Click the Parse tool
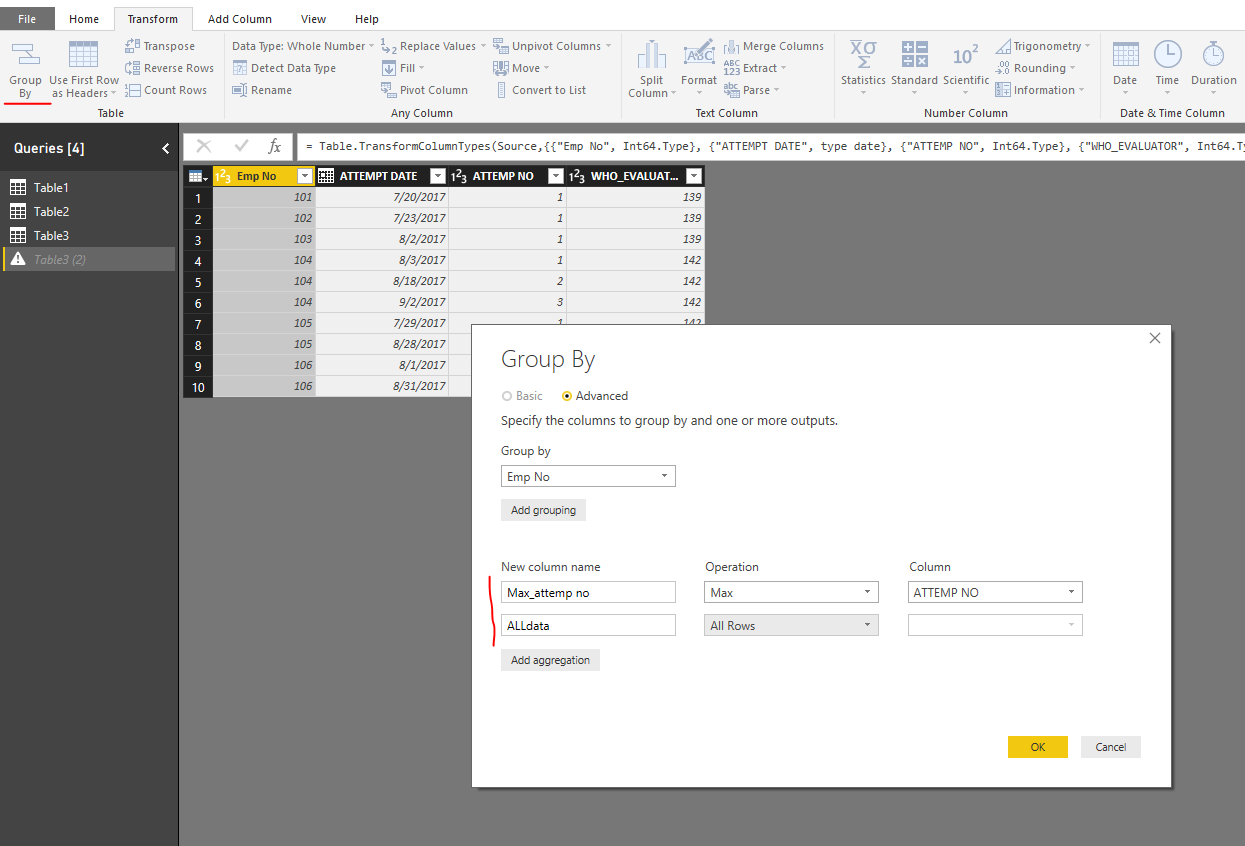This screenshot has height=846, width=1245. pyautogui.click(x=751, y=90)
